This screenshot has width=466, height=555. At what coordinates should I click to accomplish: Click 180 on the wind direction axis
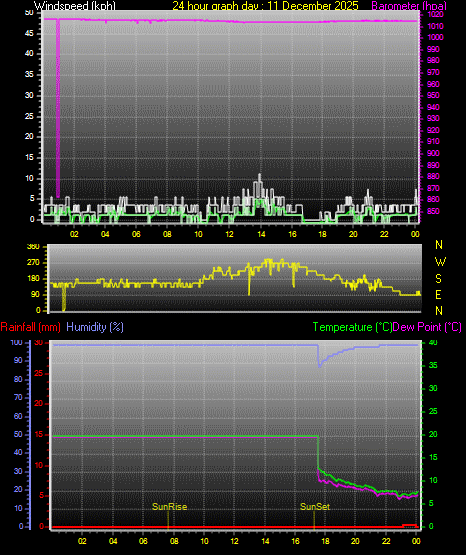[x=33, y=279]
